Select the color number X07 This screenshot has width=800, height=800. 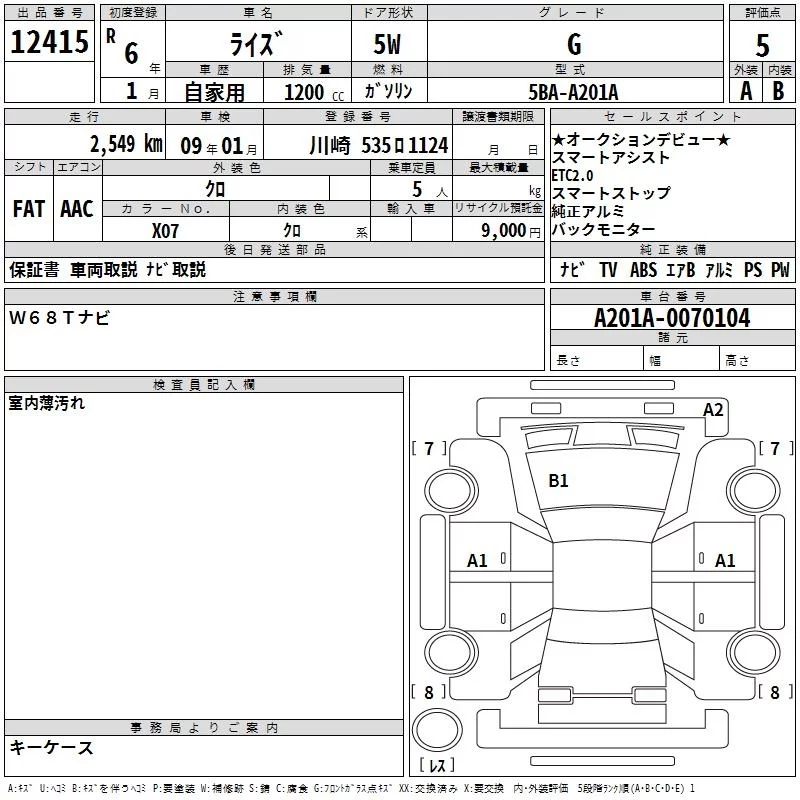(165, 230)
